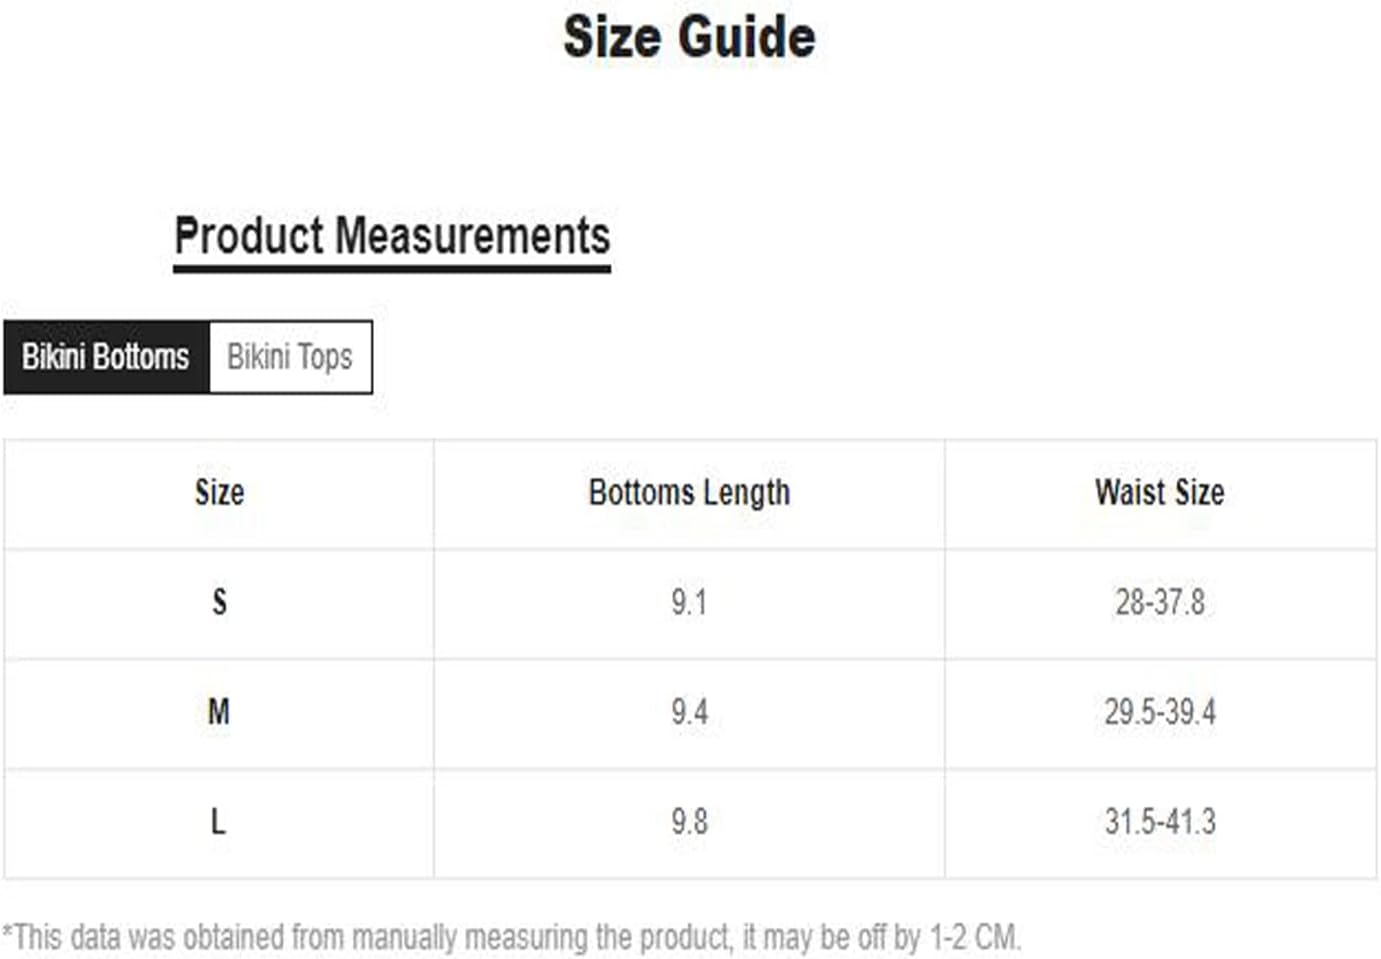Image resolution: width=1381 pixels, height=959 pixels.
Task: Click the Product Measurements heading
Action: (x=391, y=236)
